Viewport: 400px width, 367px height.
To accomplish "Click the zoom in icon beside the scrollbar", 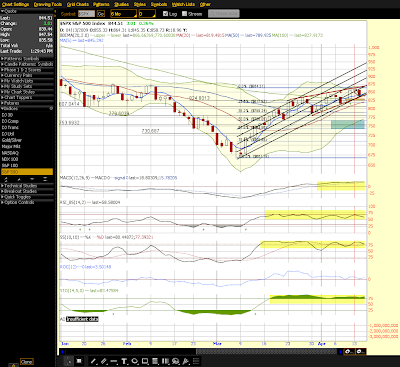I will pyautogui.click(x=349, y=351).
